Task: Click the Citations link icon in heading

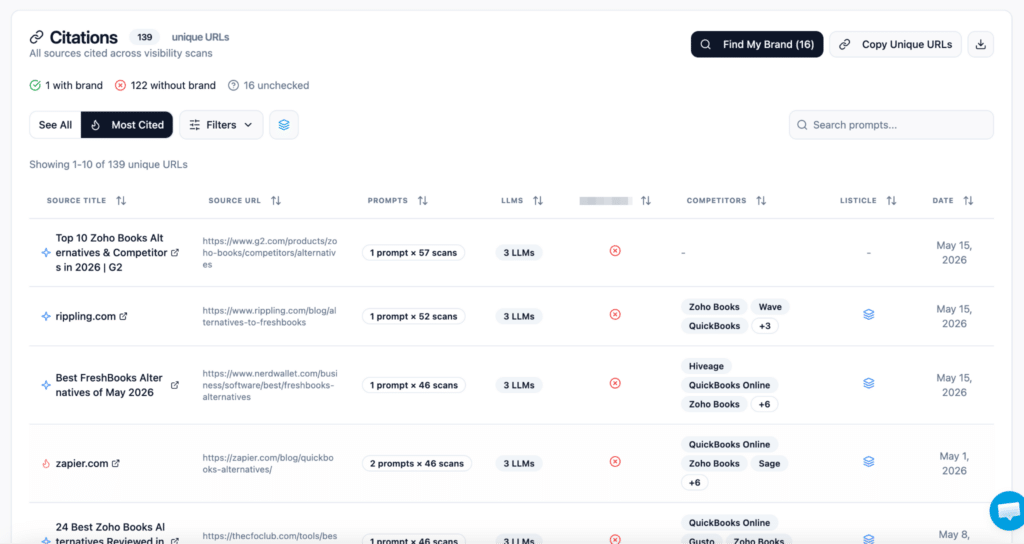Action: coord(37,37)
